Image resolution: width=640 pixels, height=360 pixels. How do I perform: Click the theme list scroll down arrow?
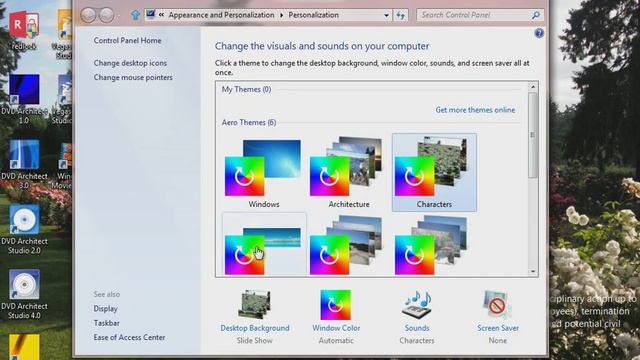click(533, 271)
